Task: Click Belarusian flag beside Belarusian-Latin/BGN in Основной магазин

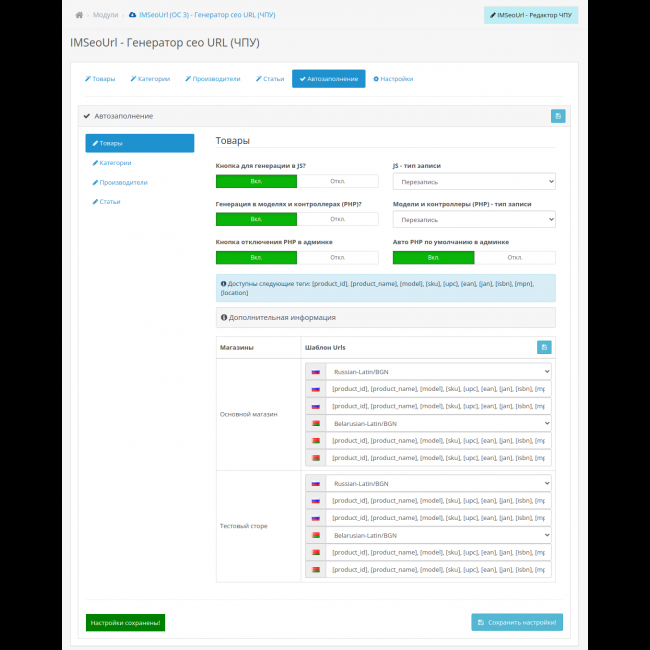Action: tap(315, 423)
